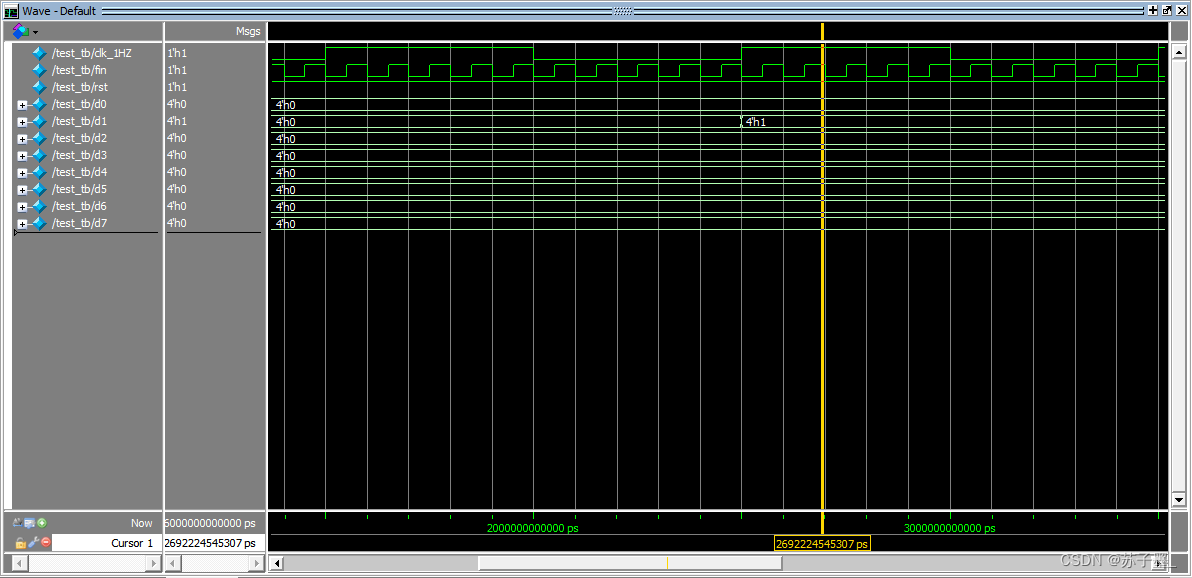Click the 2000000000000 ps timeline label
This screenshot has width=1192, height=578.
pos(532,528)
